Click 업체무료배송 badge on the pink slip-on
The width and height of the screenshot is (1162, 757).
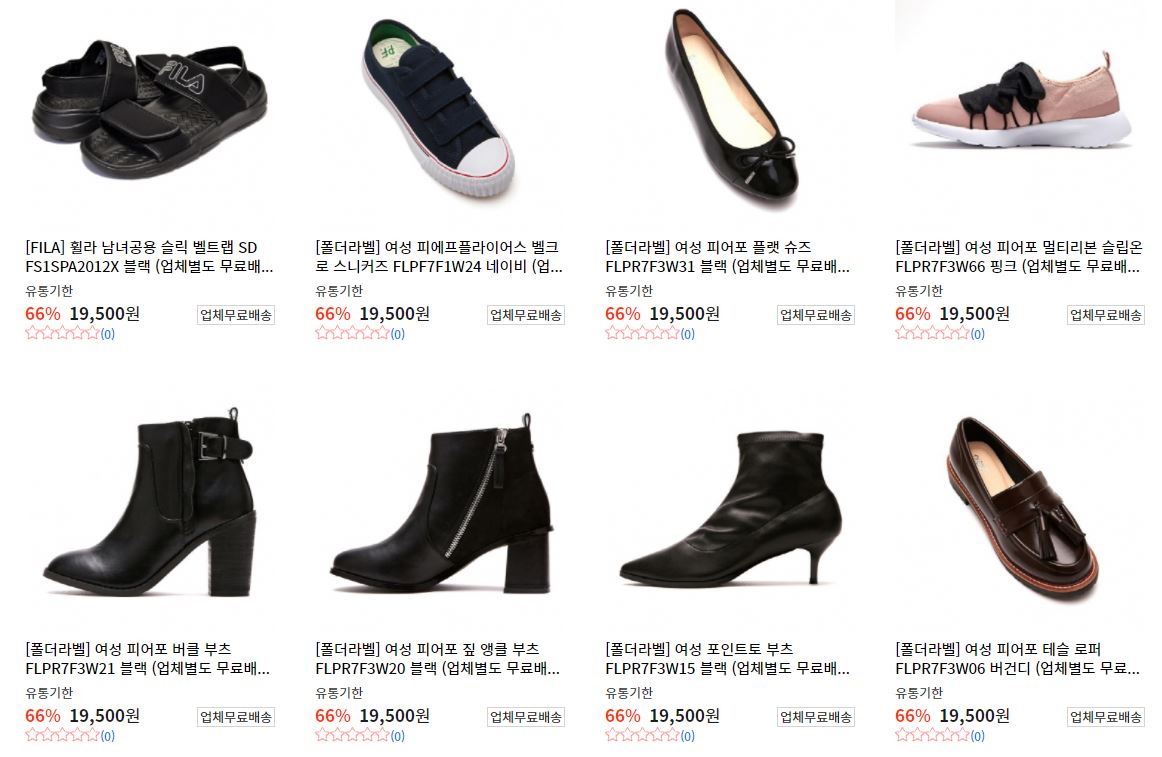[1106, 315]
